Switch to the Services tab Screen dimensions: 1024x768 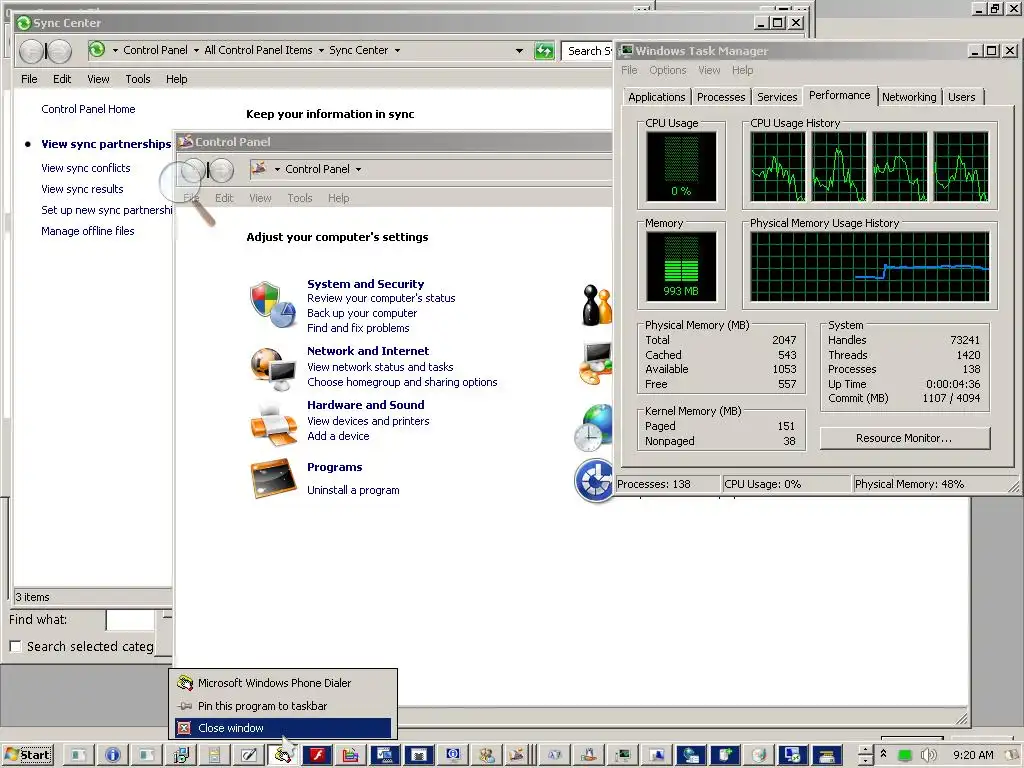pos(776,97)
